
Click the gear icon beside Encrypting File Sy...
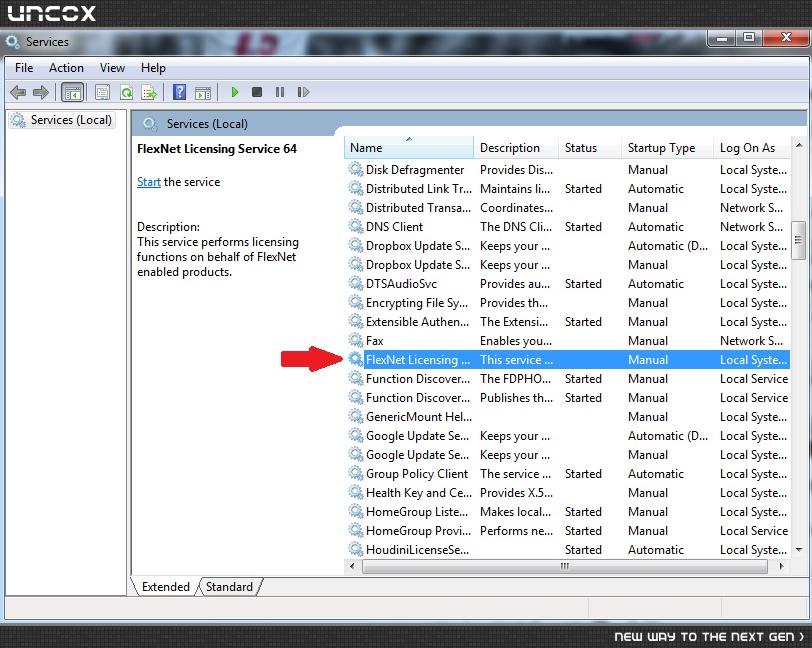(356, 303)
